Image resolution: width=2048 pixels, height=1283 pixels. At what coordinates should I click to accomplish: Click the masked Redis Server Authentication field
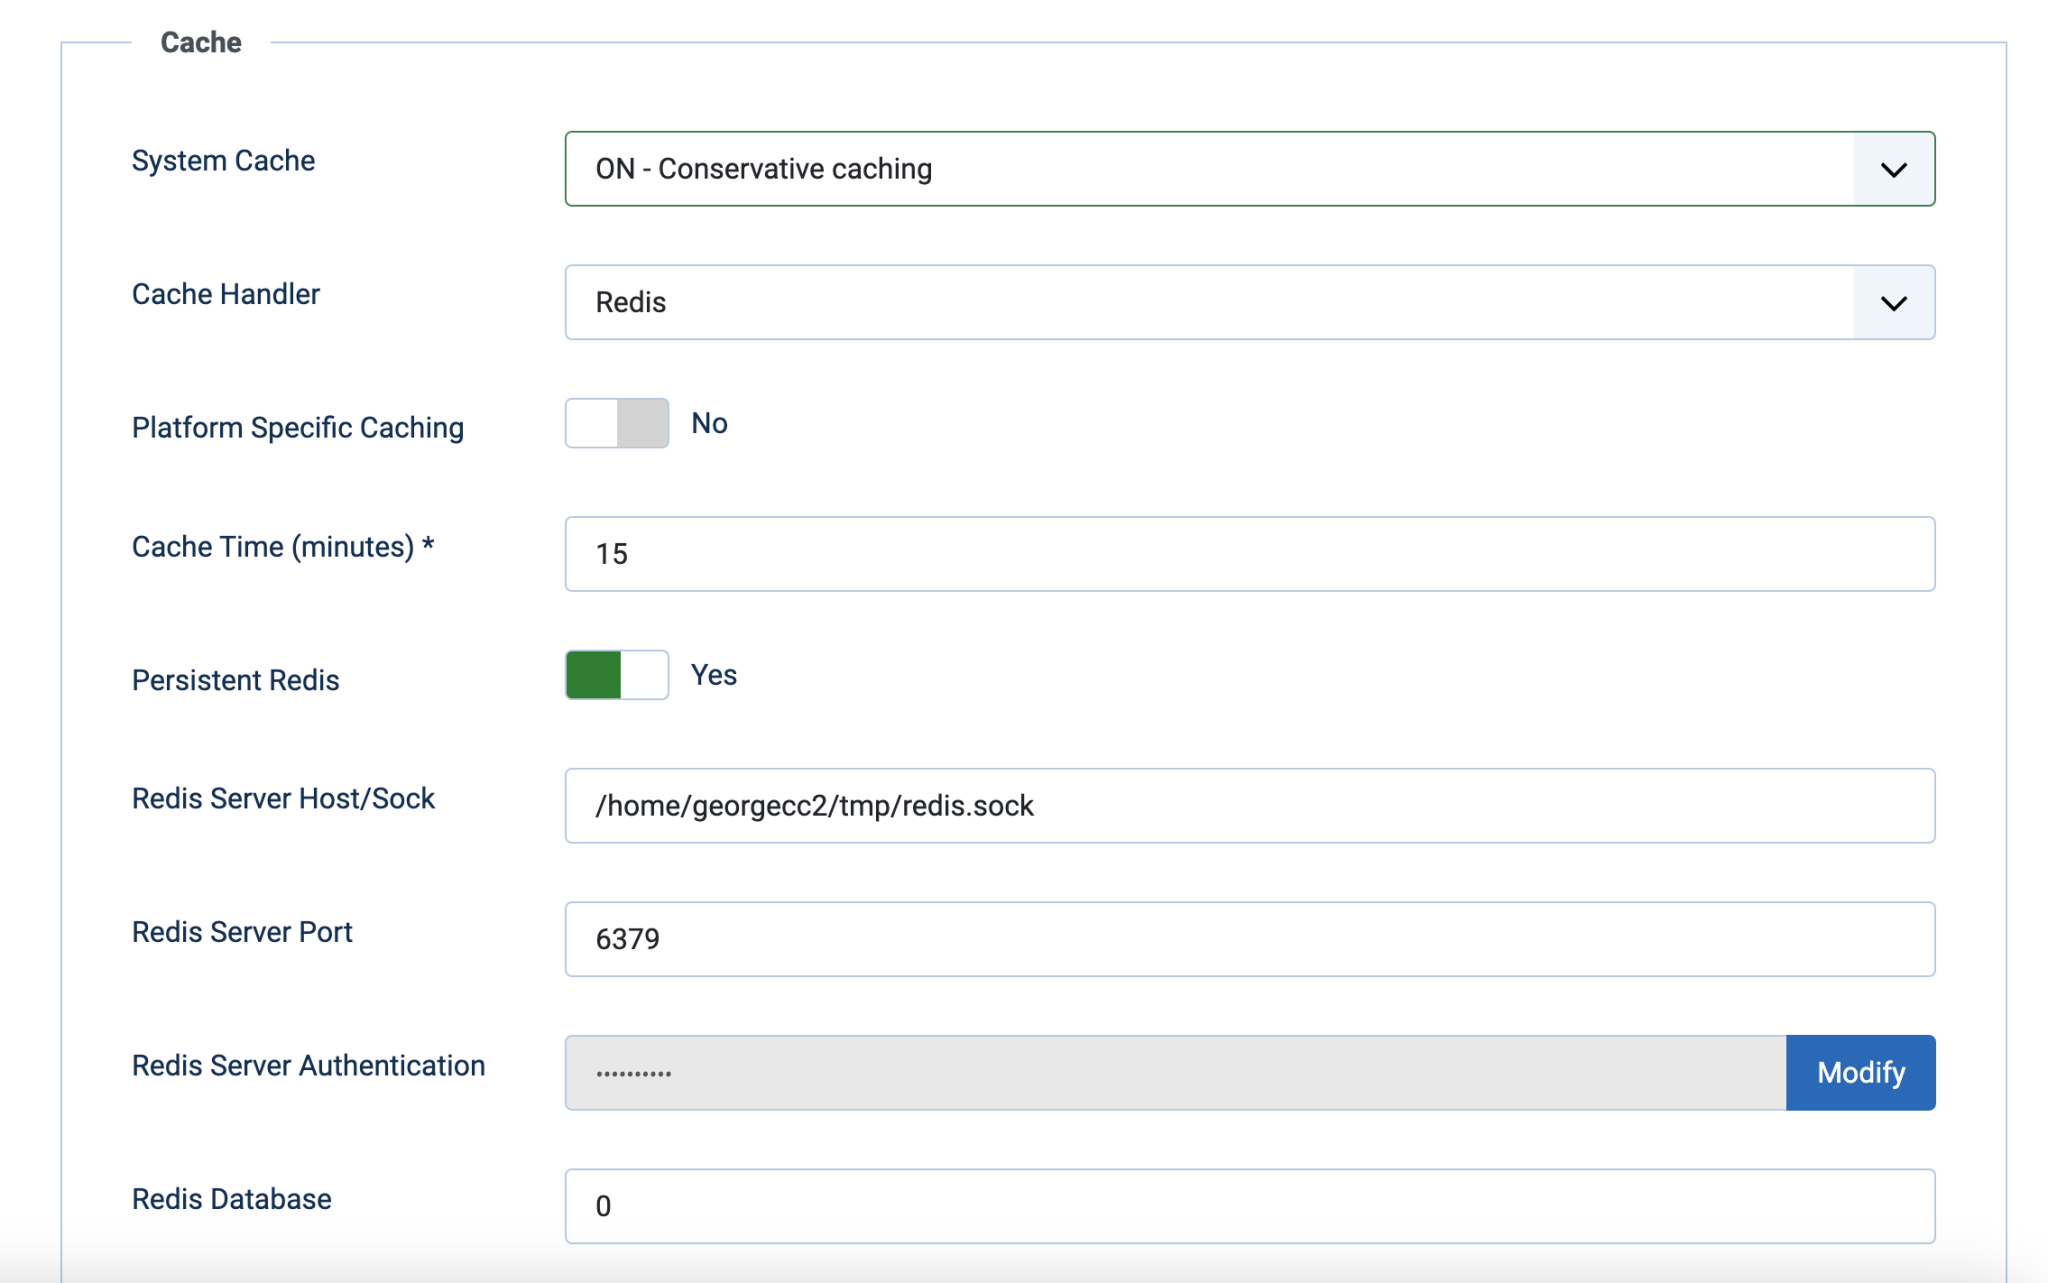point(1175,1073)
